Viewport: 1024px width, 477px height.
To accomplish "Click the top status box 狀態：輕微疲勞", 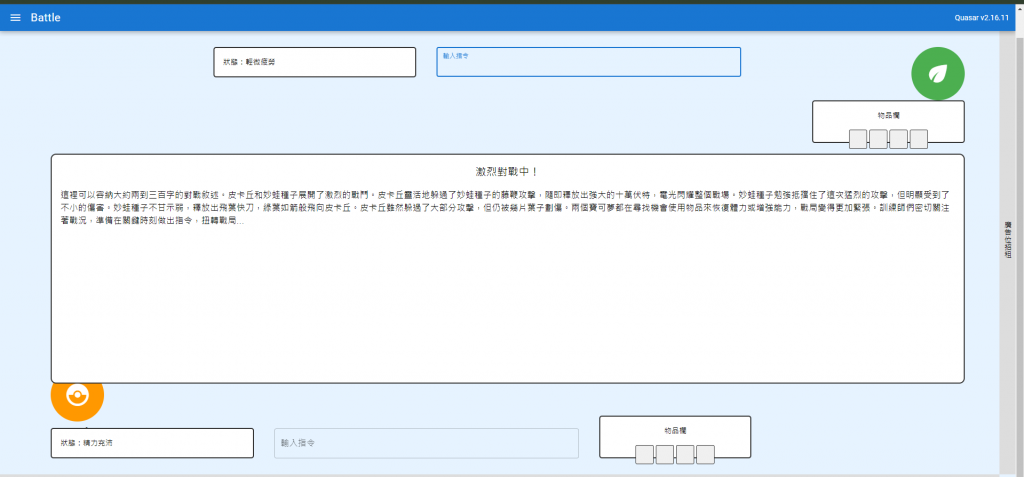I will click(x=315, y=62).
